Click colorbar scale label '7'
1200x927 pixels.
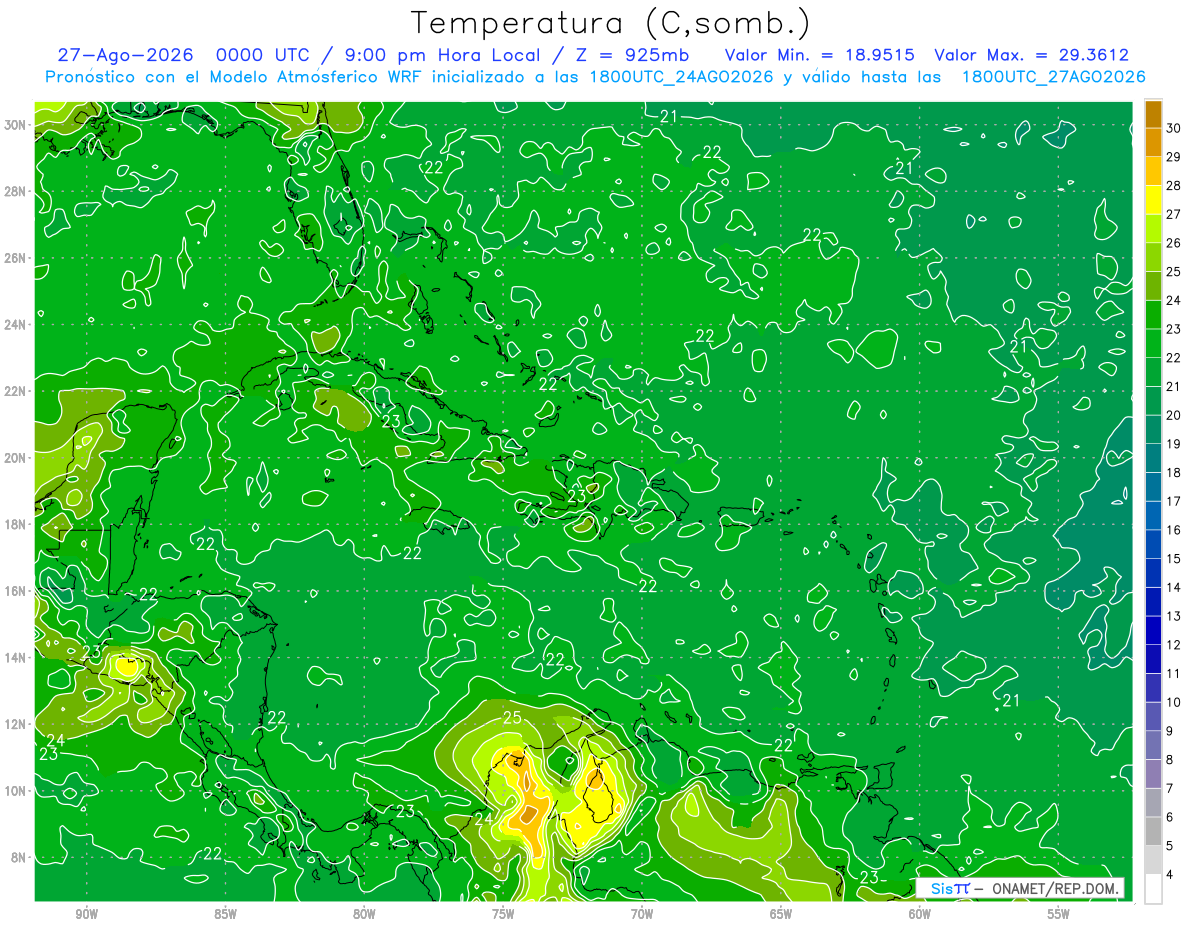[1170, 789]
